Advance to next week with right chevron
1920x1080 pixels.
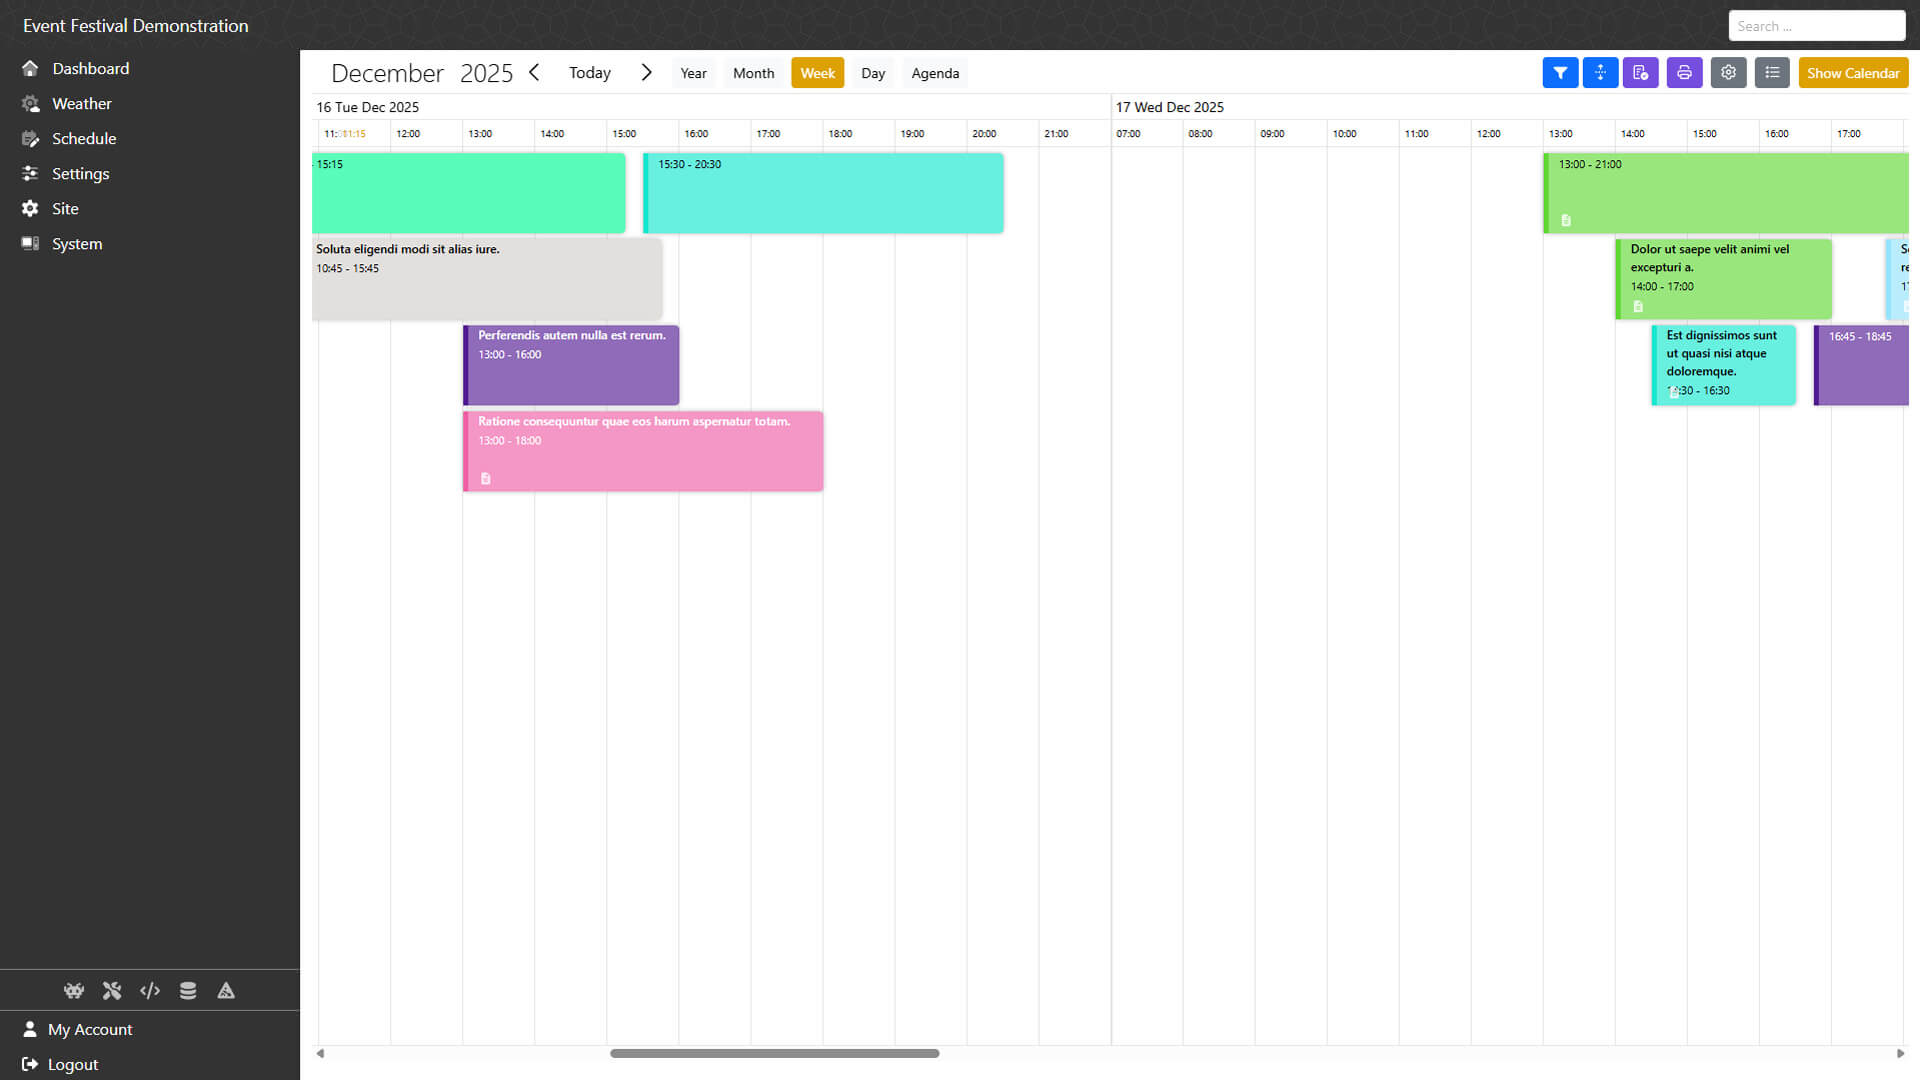tap(646, 73)
